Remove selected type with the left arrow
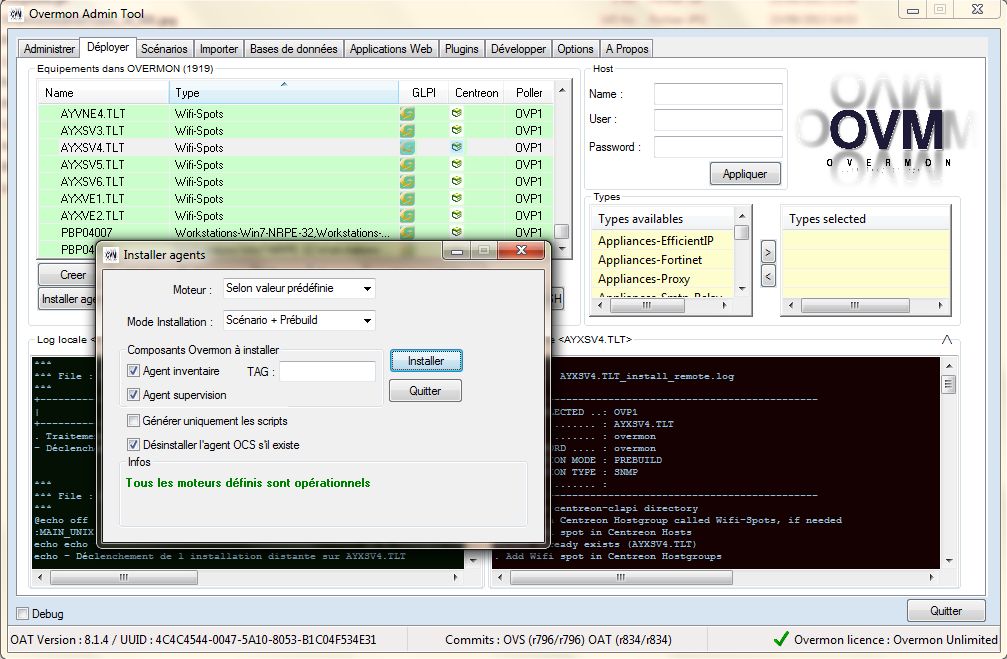The width and height of the screenshot is (1007, 659). coord(768,277)
